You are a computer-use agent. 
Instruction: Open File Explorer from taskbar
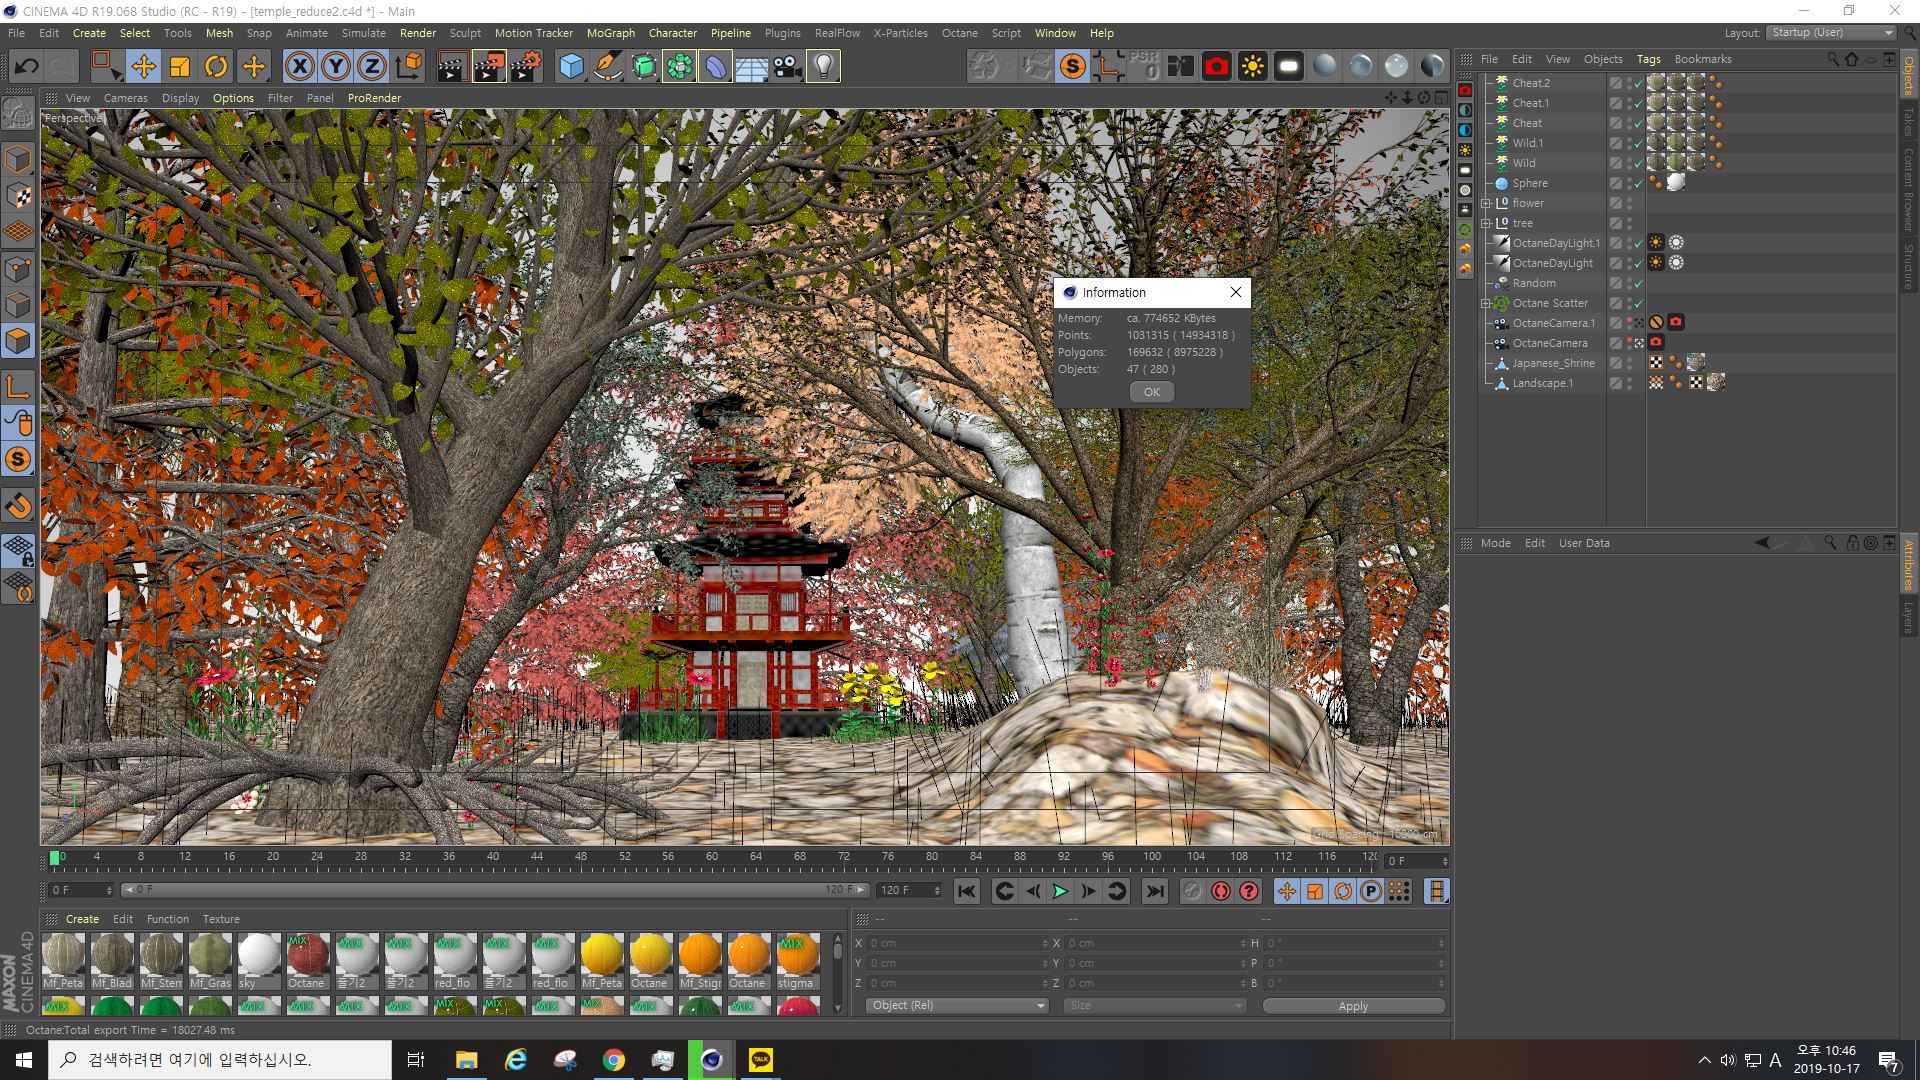466,1060
